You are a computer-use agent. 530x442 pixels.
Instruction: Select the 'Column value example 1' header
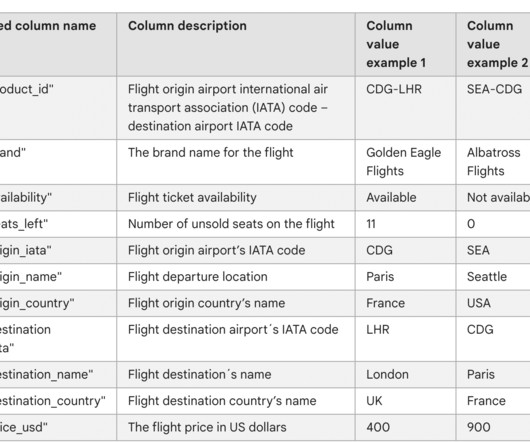click(405, 44)
